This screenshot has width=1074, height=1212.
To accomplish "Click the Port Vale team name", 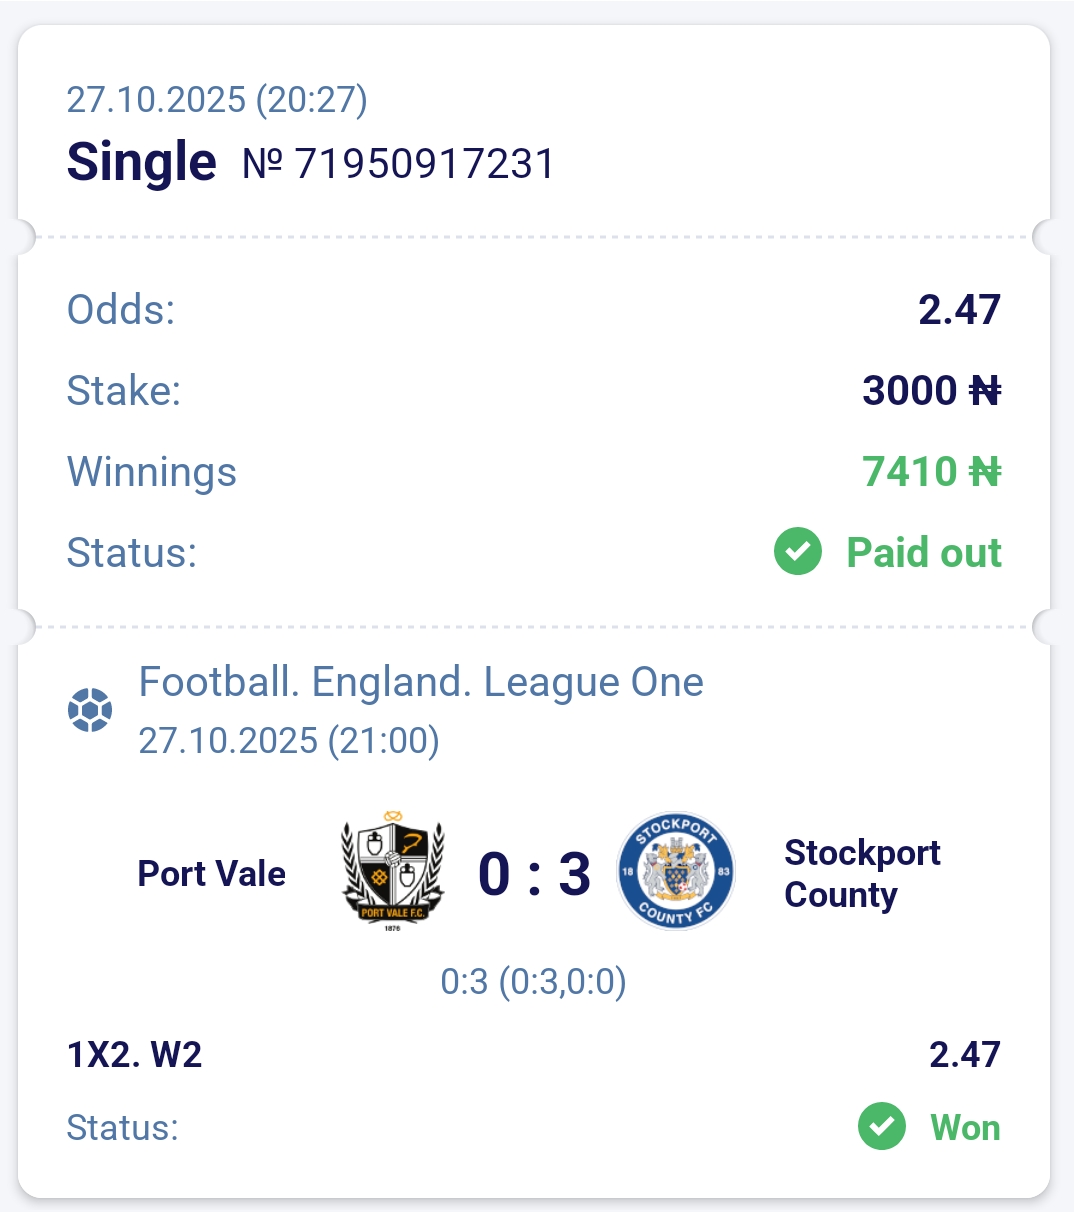I will 212,874.
